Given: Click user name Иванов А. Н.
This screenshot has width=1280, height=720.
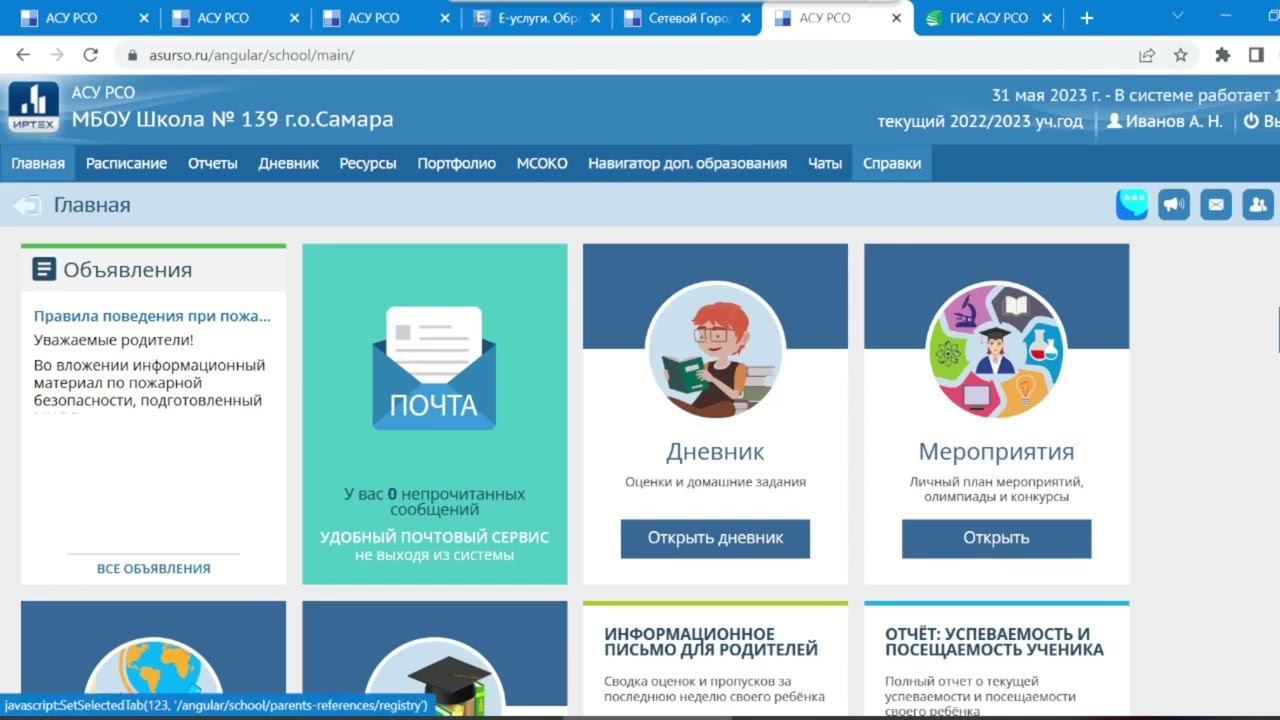Looking at the screenshot, I should pos(1174,121).
